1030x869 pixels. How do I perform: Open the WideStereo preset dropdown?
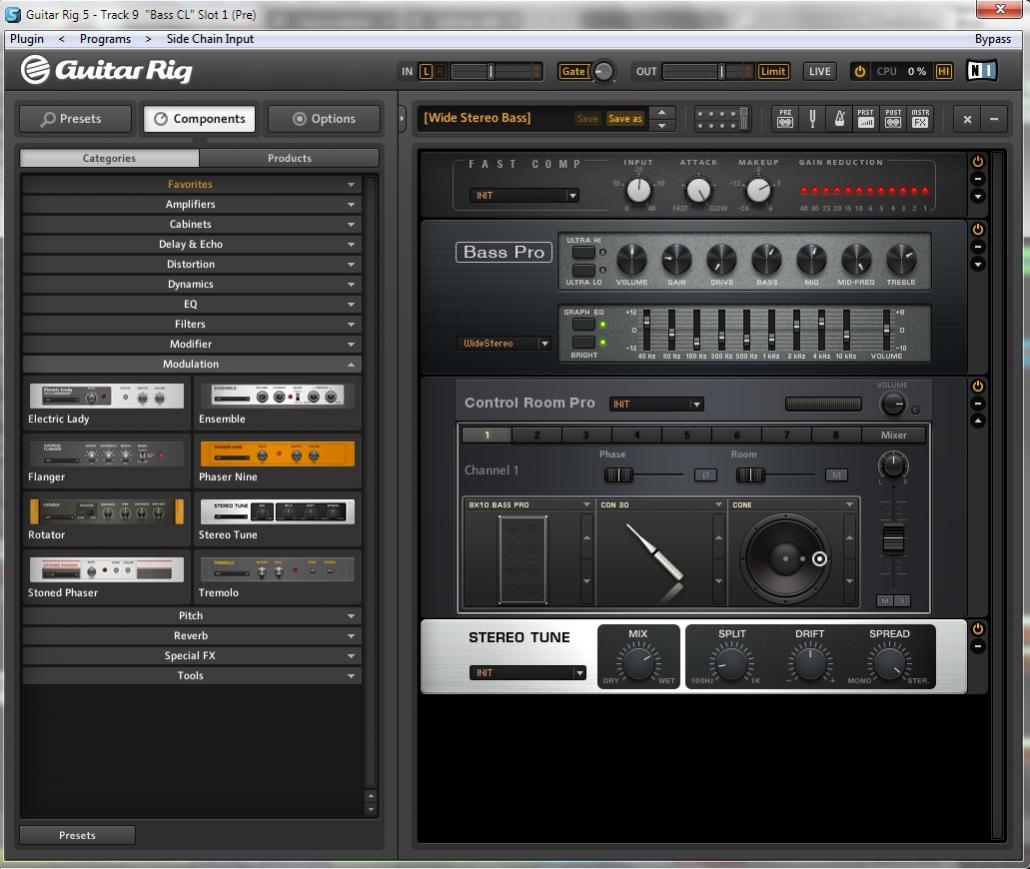505,343
